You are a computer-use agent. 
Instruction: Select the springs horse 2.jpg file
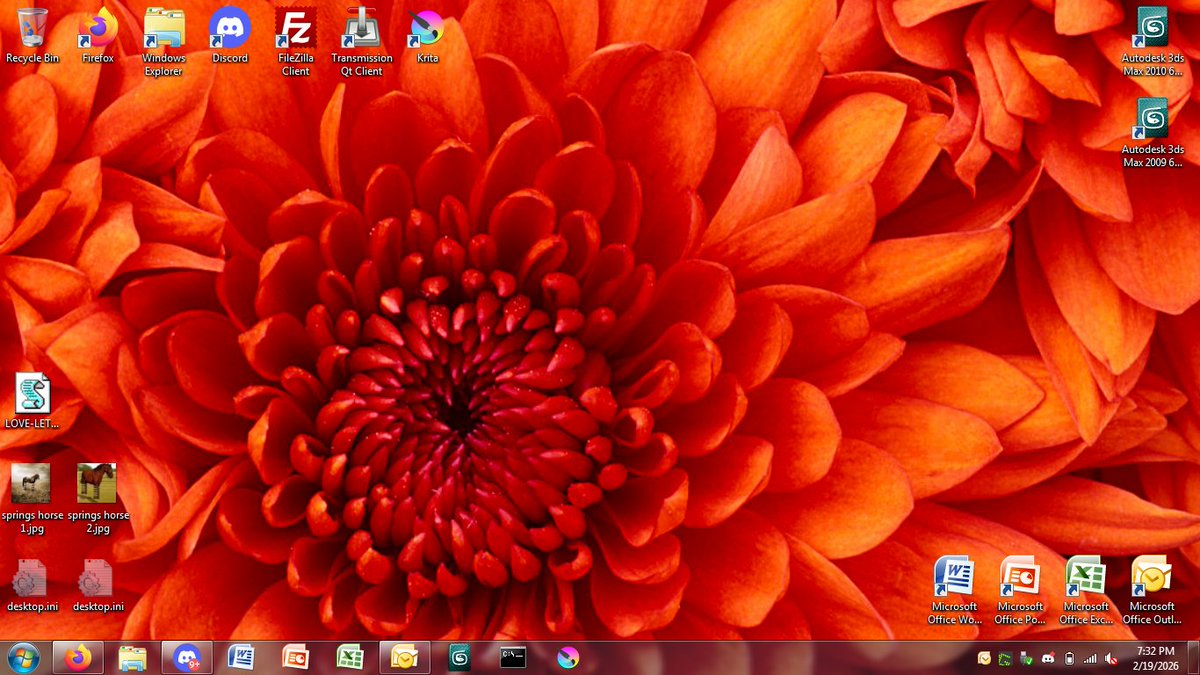point(98,498)
